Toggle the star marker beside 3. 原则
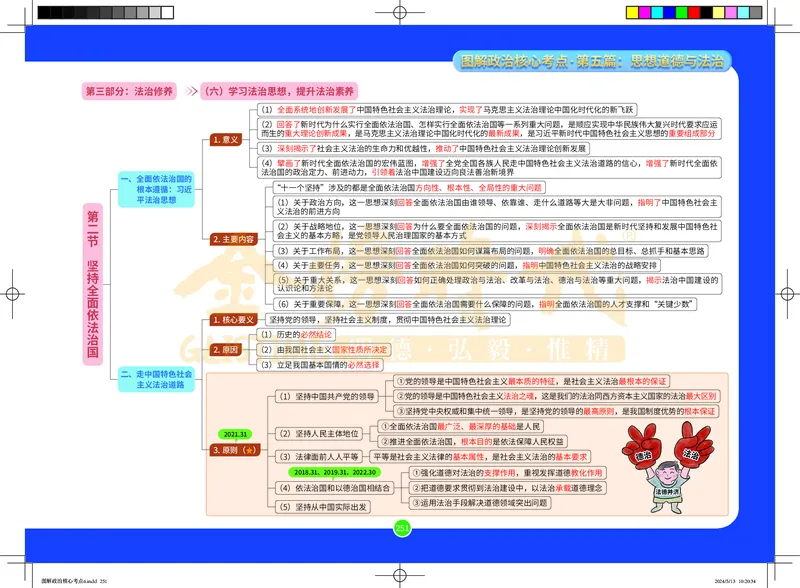This screenshot has width=800, height=588. pyautogui.click(x=251, y=450)
